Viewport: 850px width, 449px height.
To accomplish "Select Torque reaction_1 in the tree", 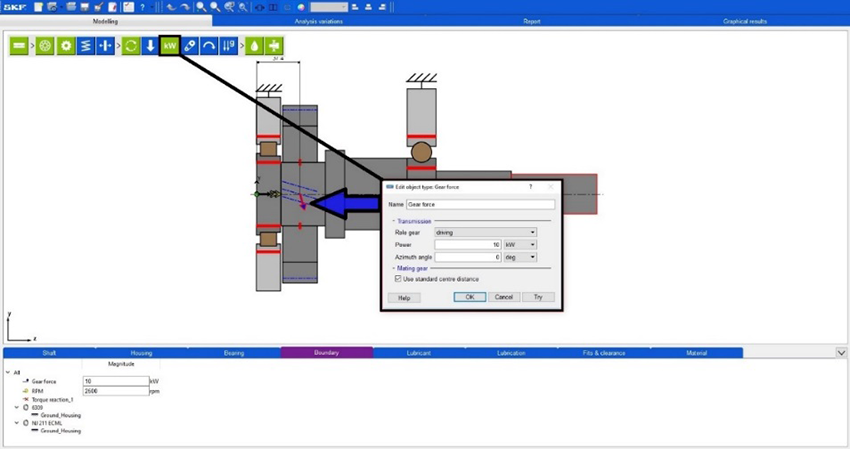I will [52, 400].
